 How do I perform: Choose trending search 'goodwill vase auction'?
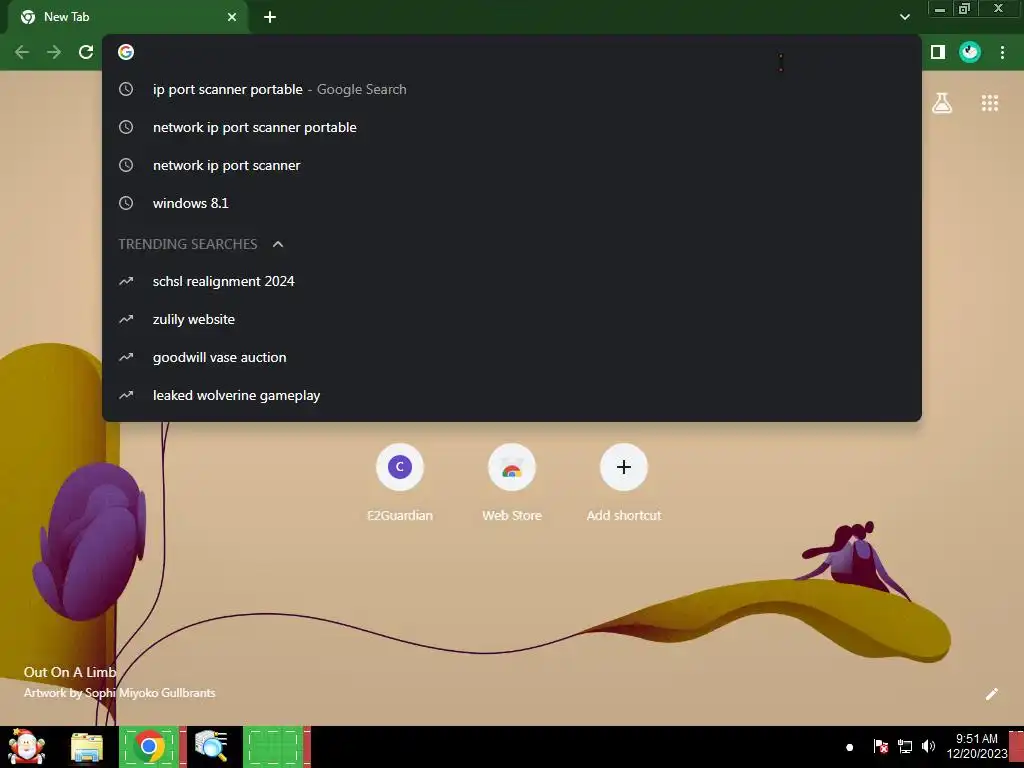click(511, 357)
